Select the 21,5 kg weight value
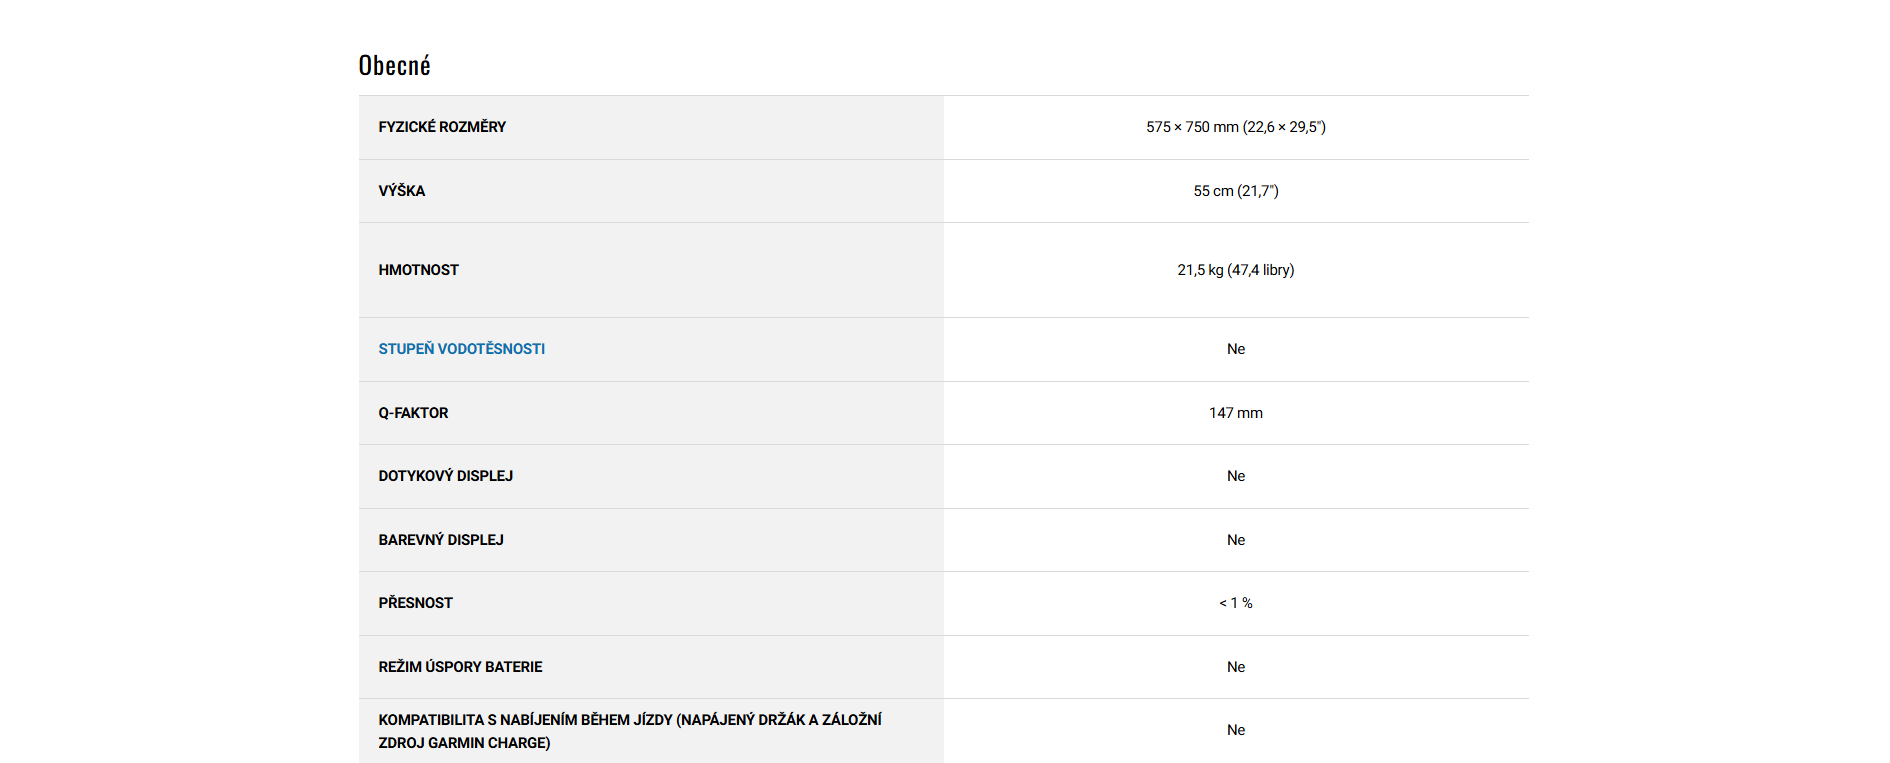The image size is (1890, 763). point(1235,270)
